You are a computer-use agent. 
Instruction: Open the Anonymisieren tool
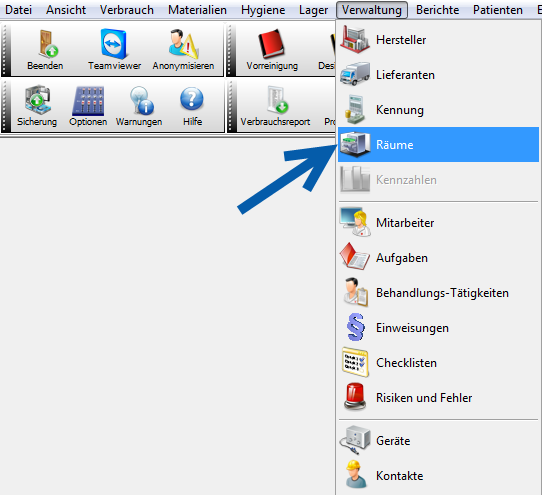(x=183, y=50)
